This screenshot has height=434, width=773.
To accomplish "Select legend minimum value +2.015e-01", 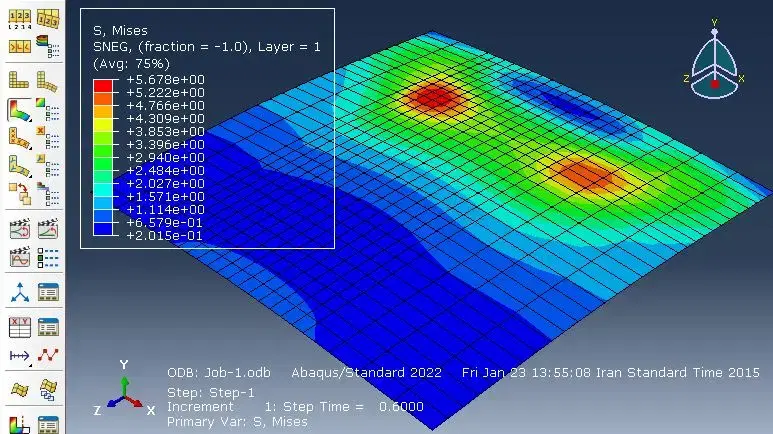I will tap(164, 236).
